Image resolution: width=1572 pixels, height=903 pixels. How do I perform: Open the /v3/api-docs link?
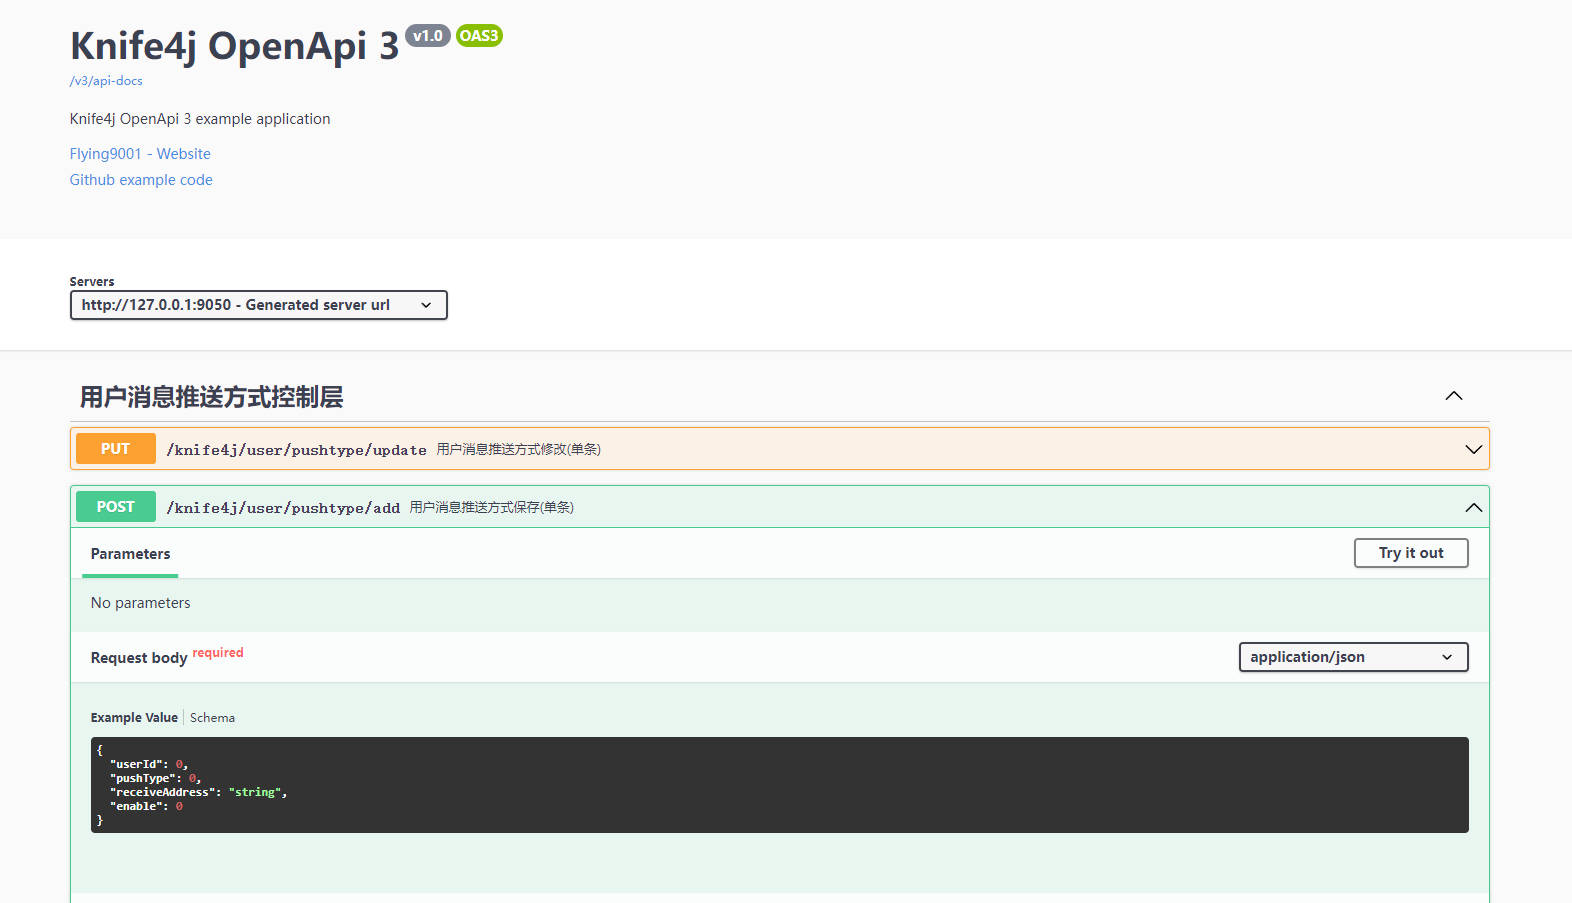pyautogui.click(x=106, y=81)
